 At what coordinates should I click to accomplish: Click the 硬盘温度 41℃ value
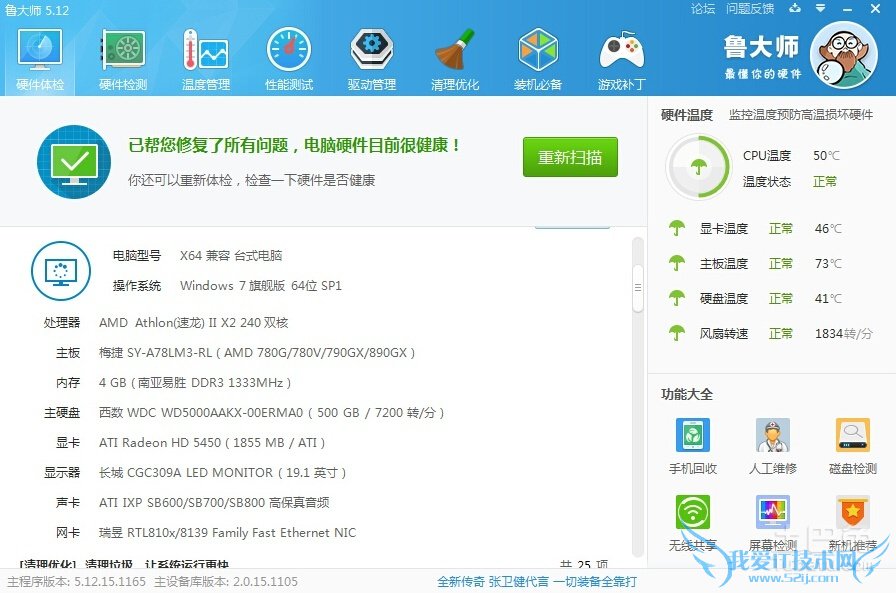click(828, 298)
